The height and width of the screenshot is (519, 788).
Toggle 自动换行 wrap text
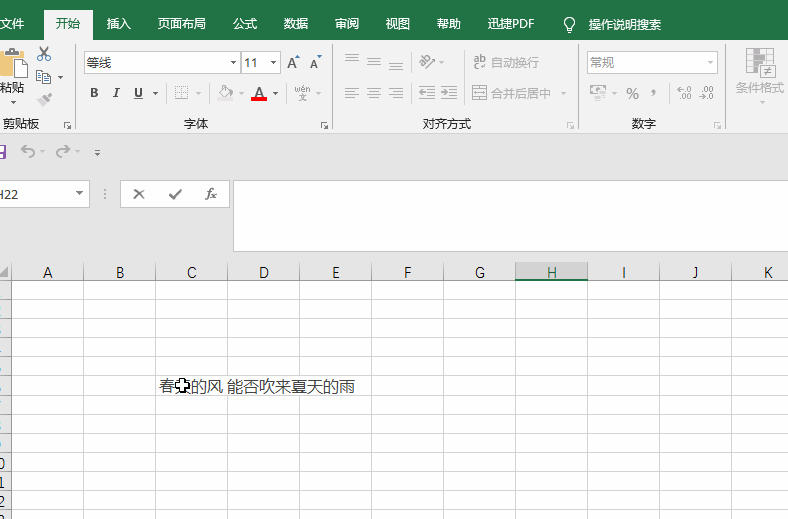coord(506,62)
